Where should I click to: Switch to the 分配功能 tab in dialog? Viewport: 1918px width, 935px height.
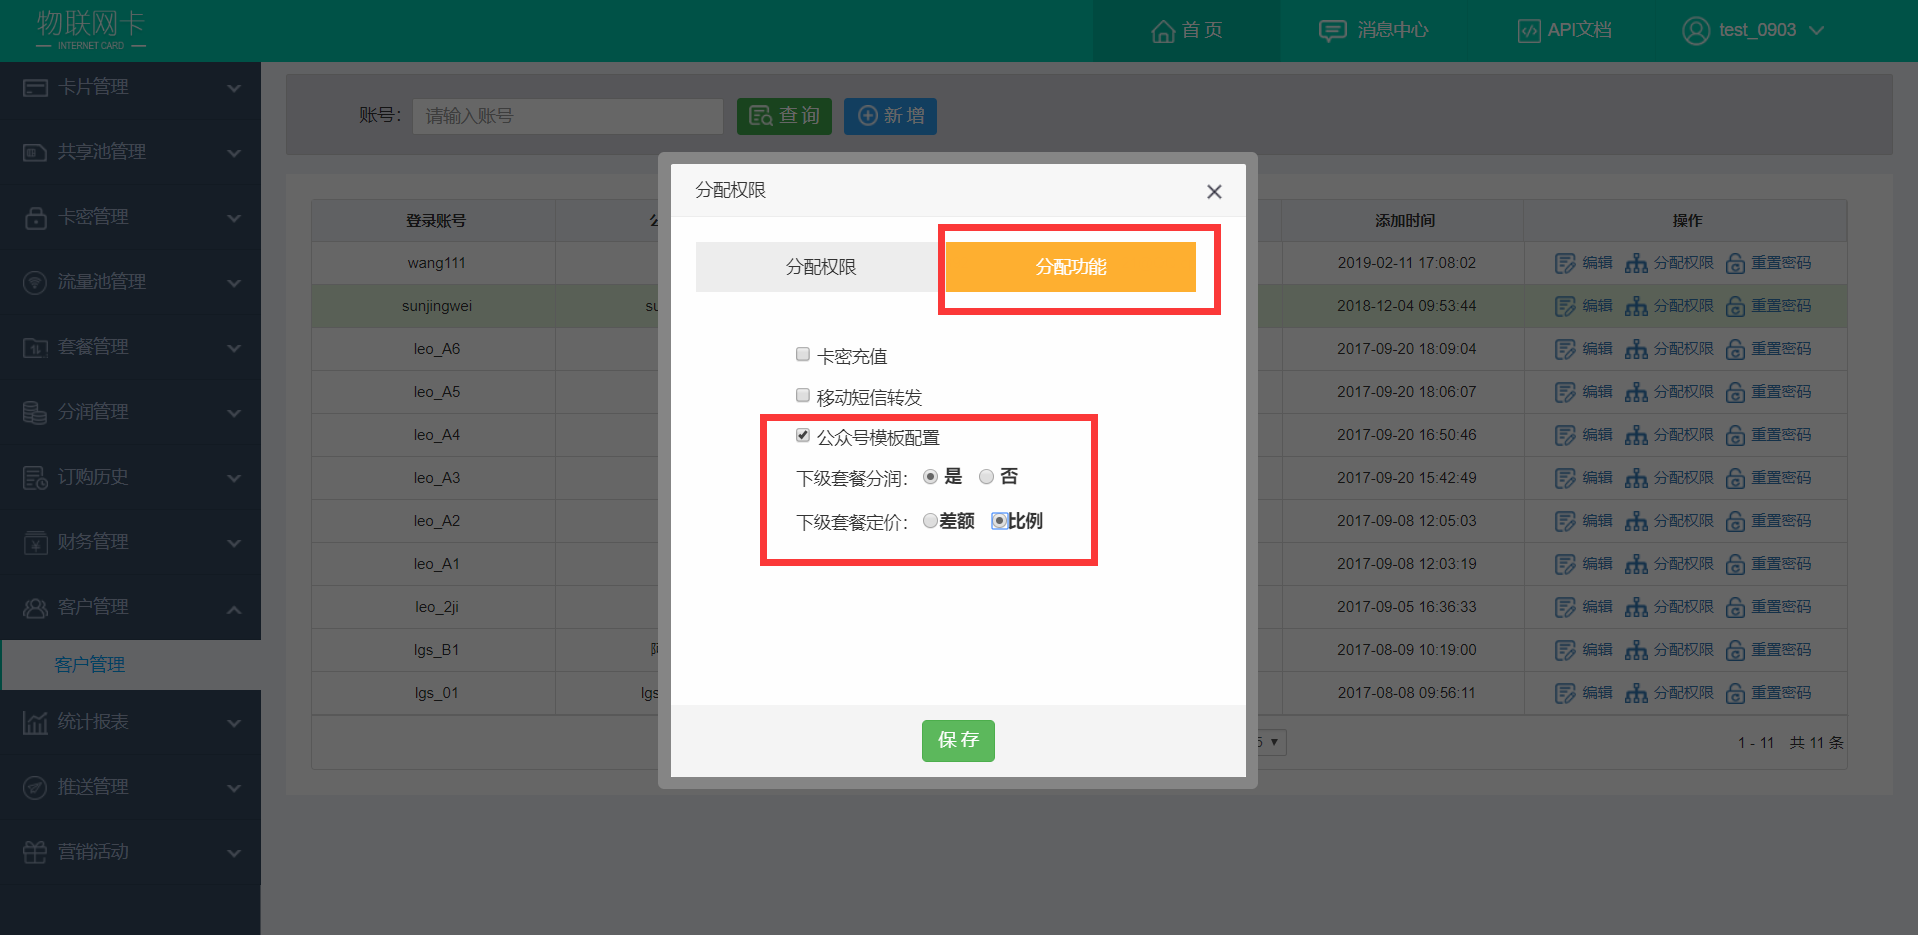[x=1071, y=267]
